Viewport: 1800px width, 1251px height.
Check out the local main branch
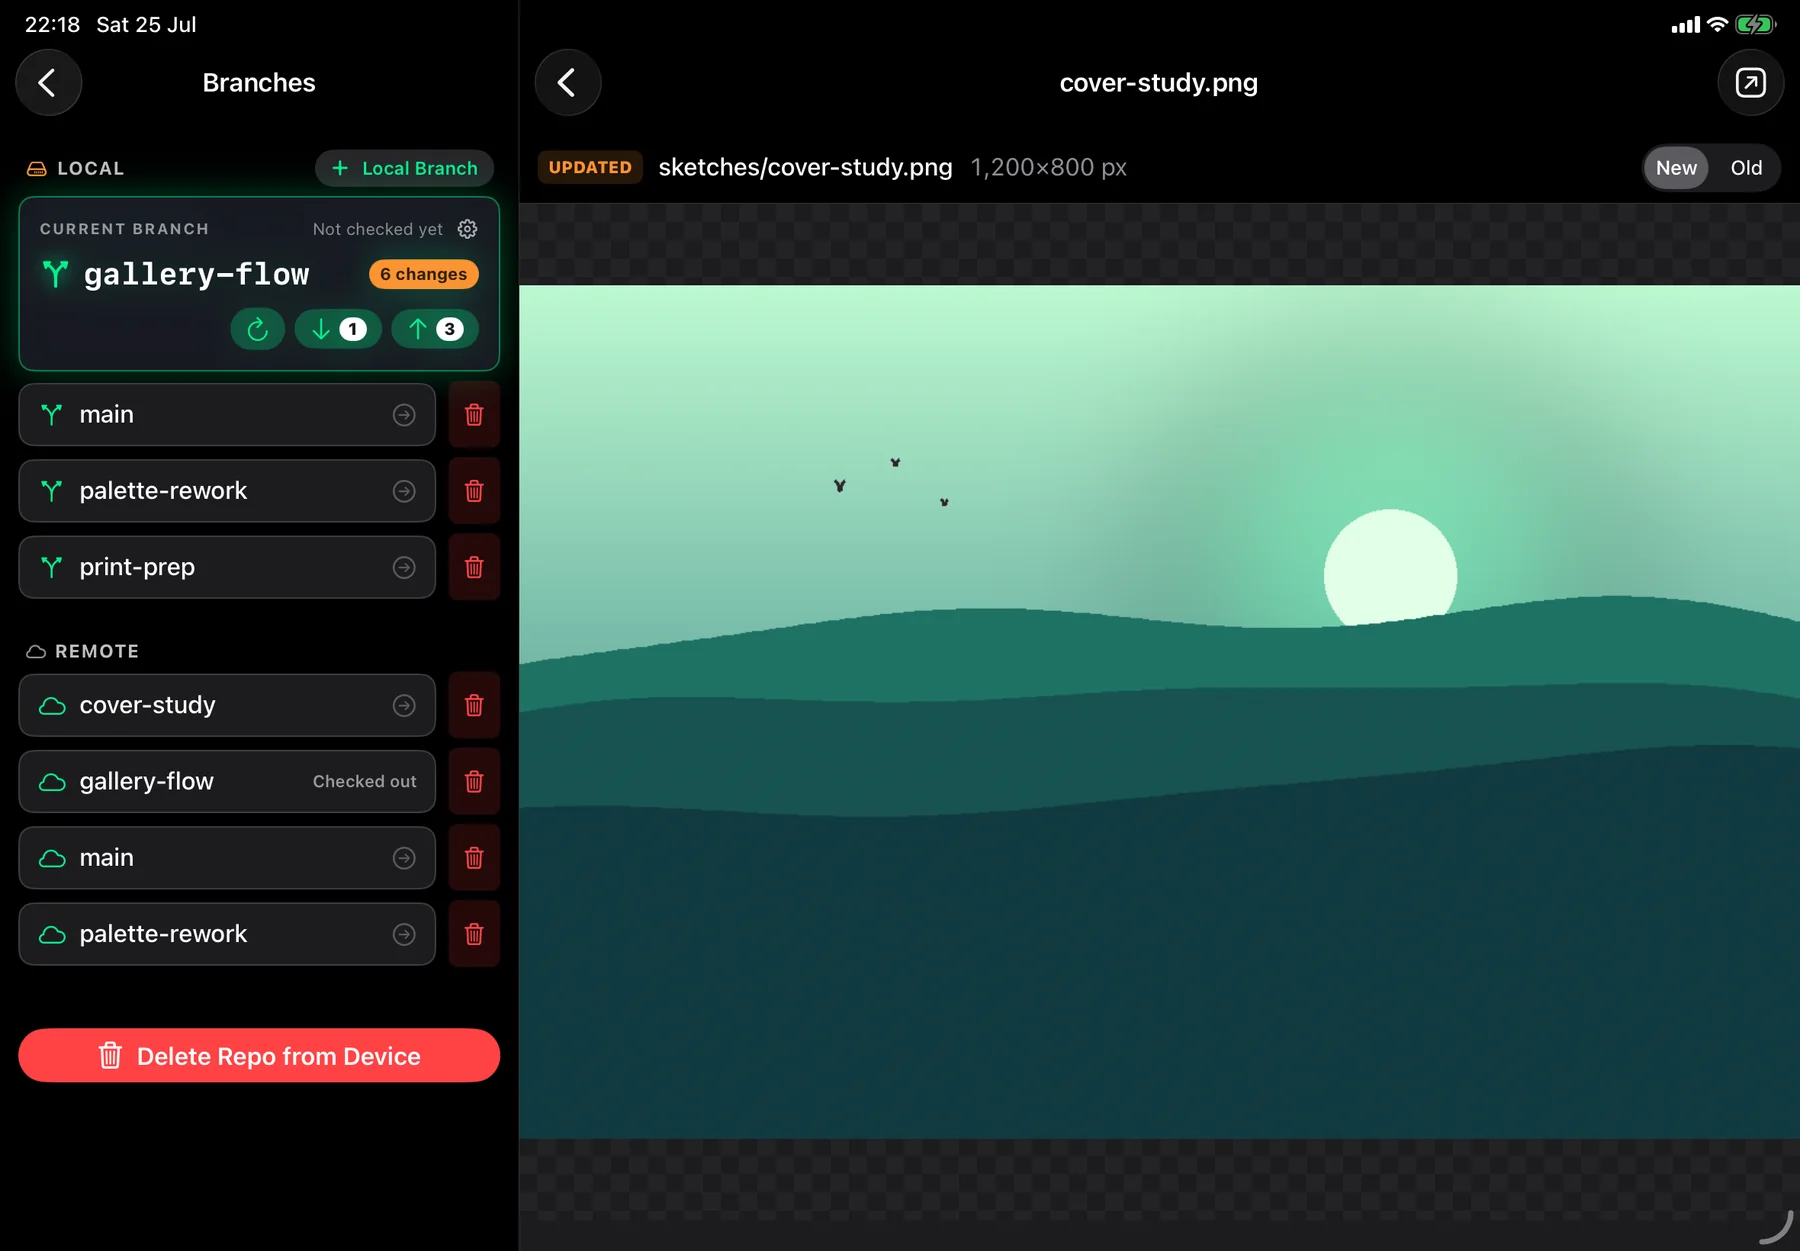(x=227, y=414)
